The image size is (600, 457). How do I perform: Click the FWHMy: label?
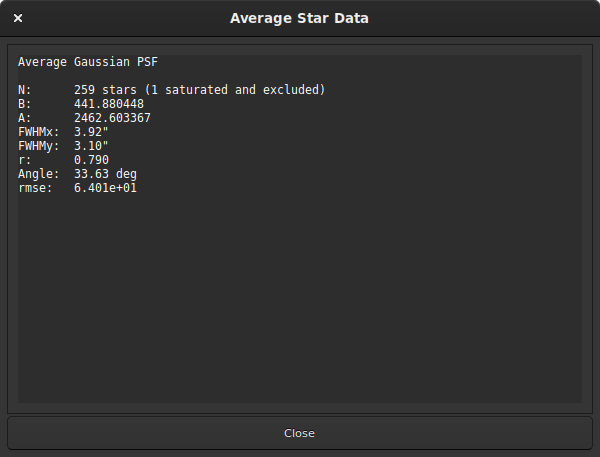(x=39, y=146)
